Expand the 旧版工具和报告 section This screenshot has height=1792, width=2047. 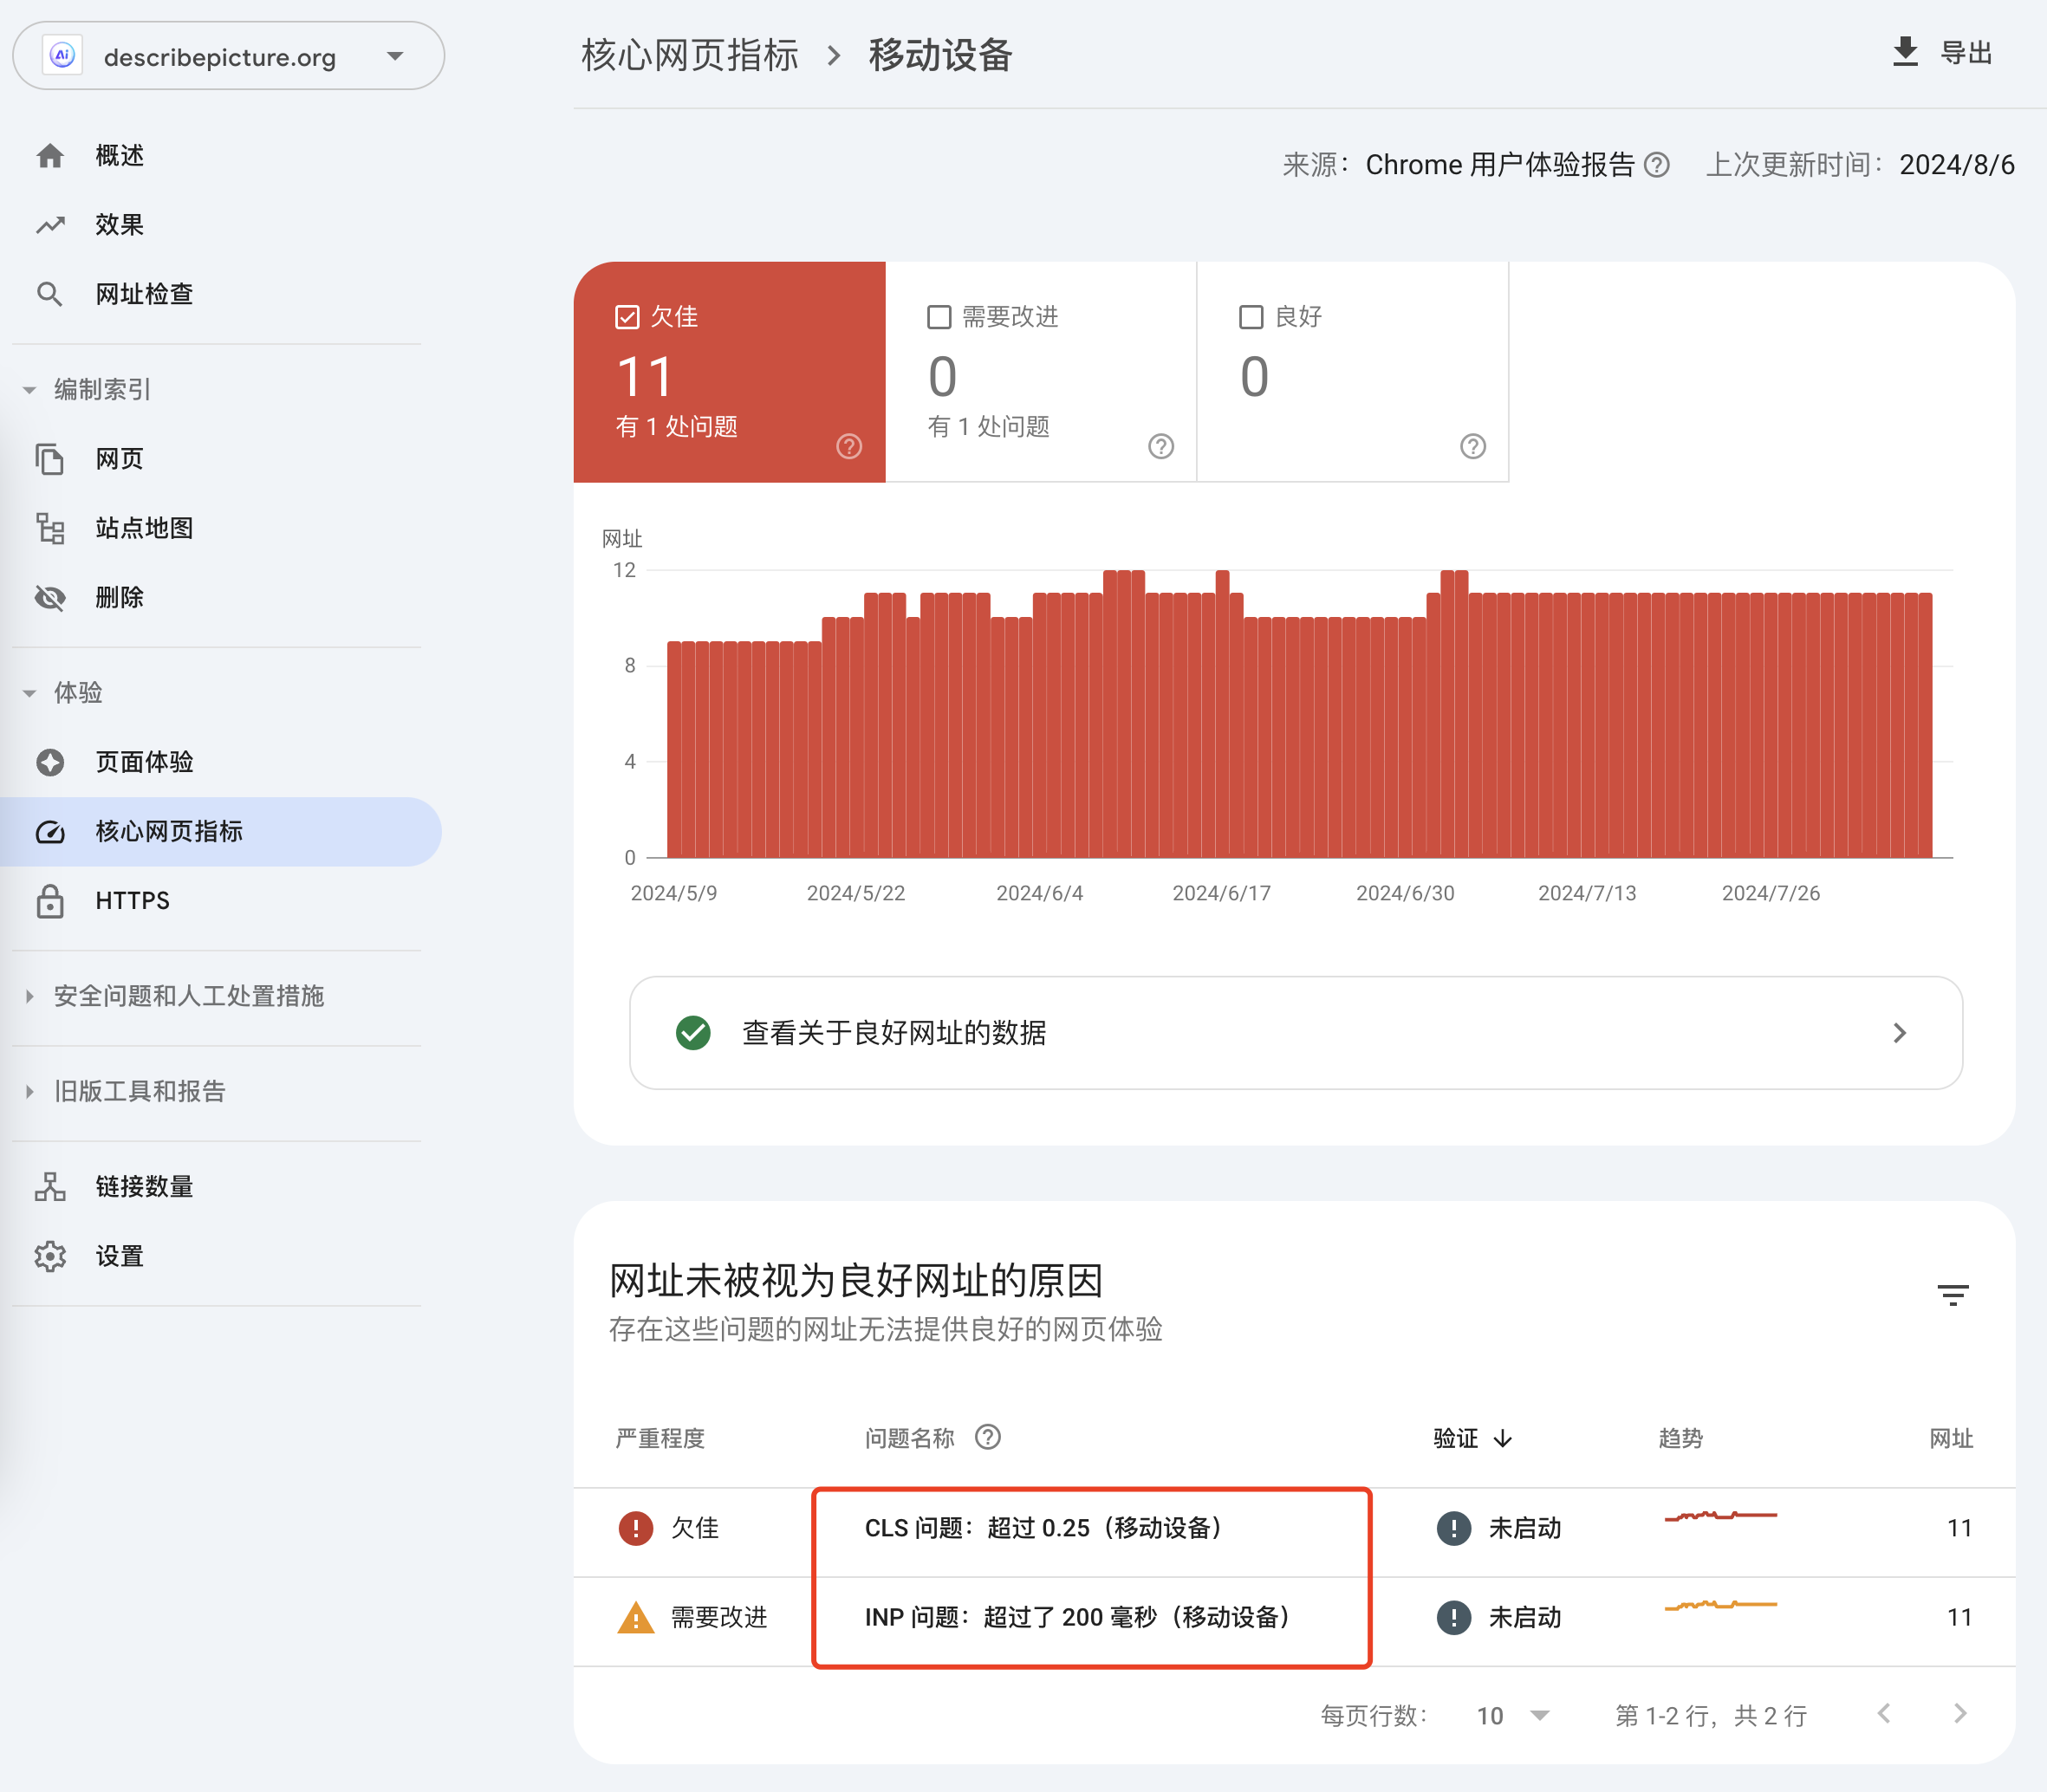click(x=29, y=1091)
